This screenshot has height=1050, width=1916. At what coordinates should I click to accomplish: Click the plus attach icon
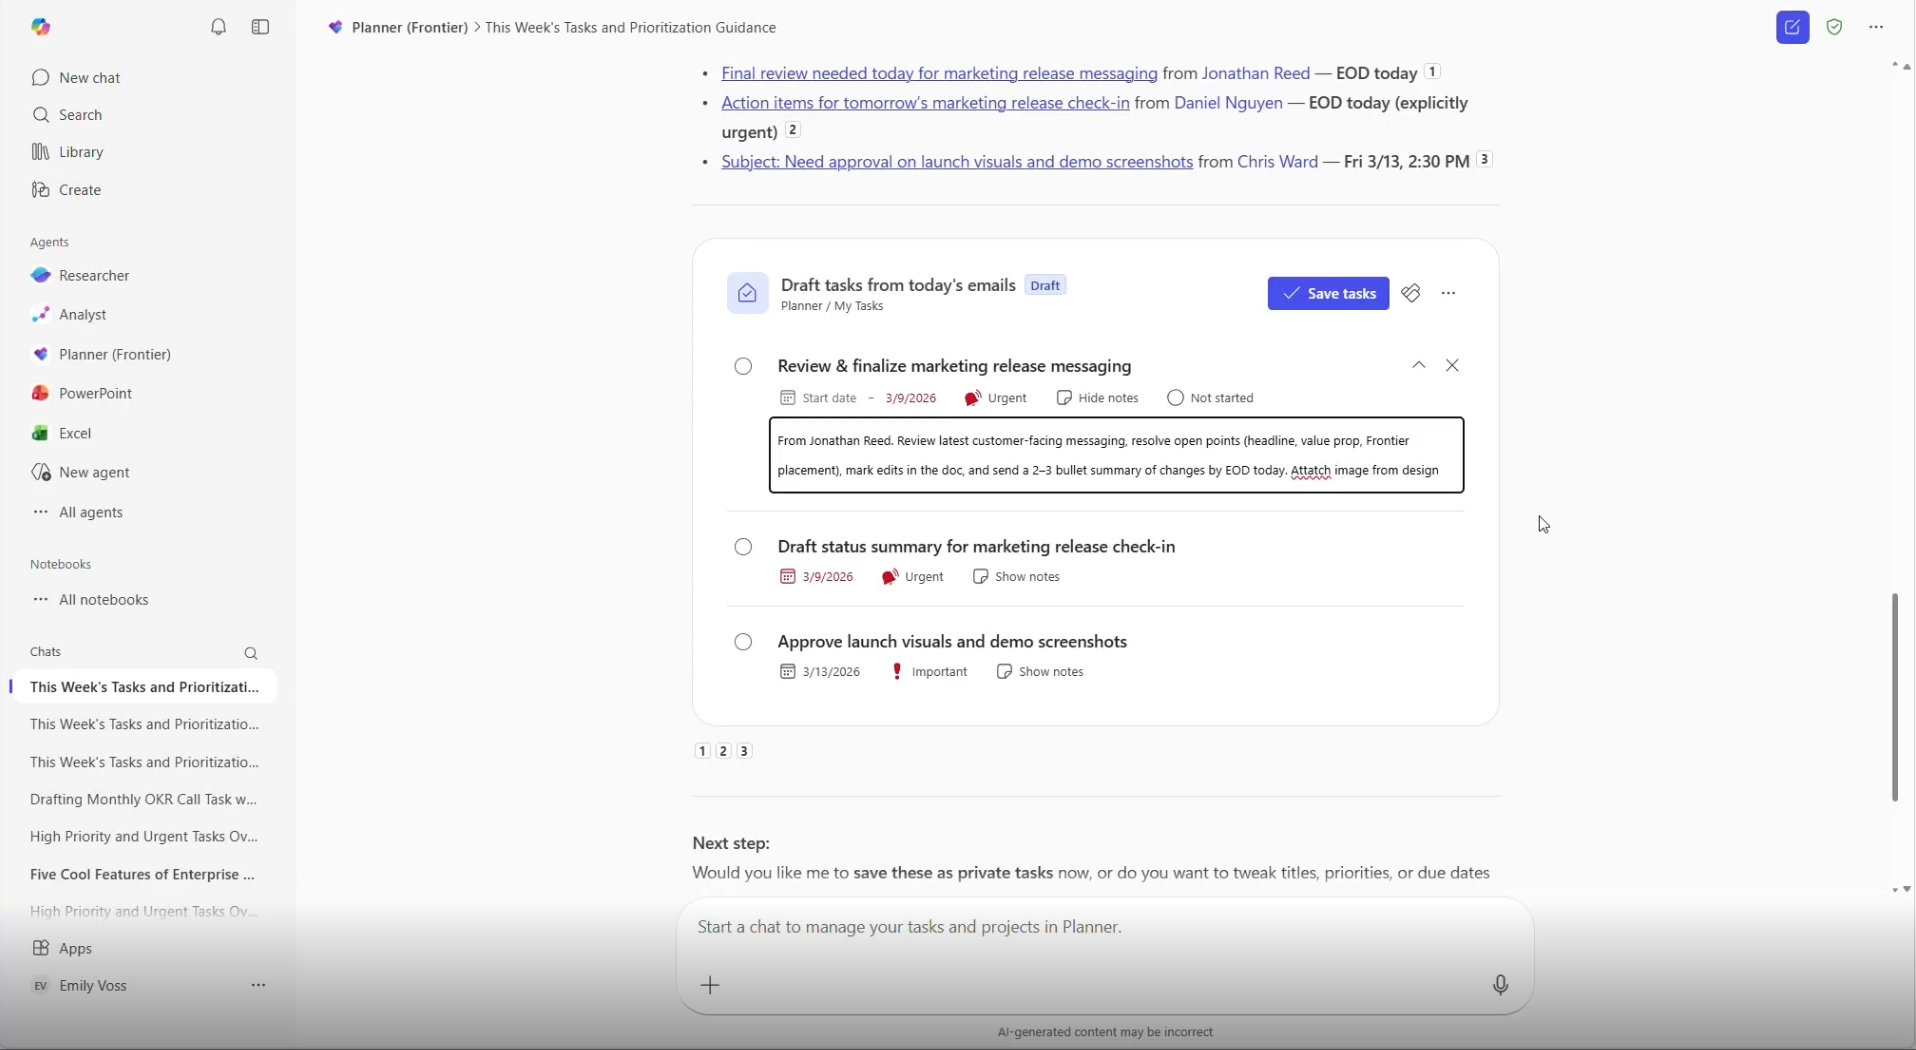tap(711, 987)
